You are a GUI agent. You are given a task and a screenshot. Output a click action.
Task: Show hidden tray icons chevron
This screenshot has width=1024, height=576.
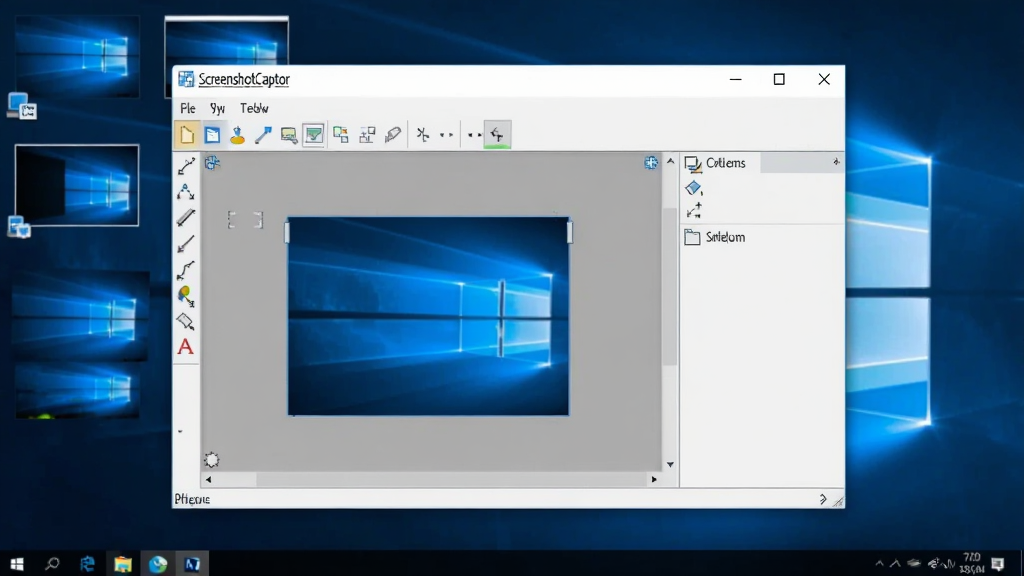point(880,564)
